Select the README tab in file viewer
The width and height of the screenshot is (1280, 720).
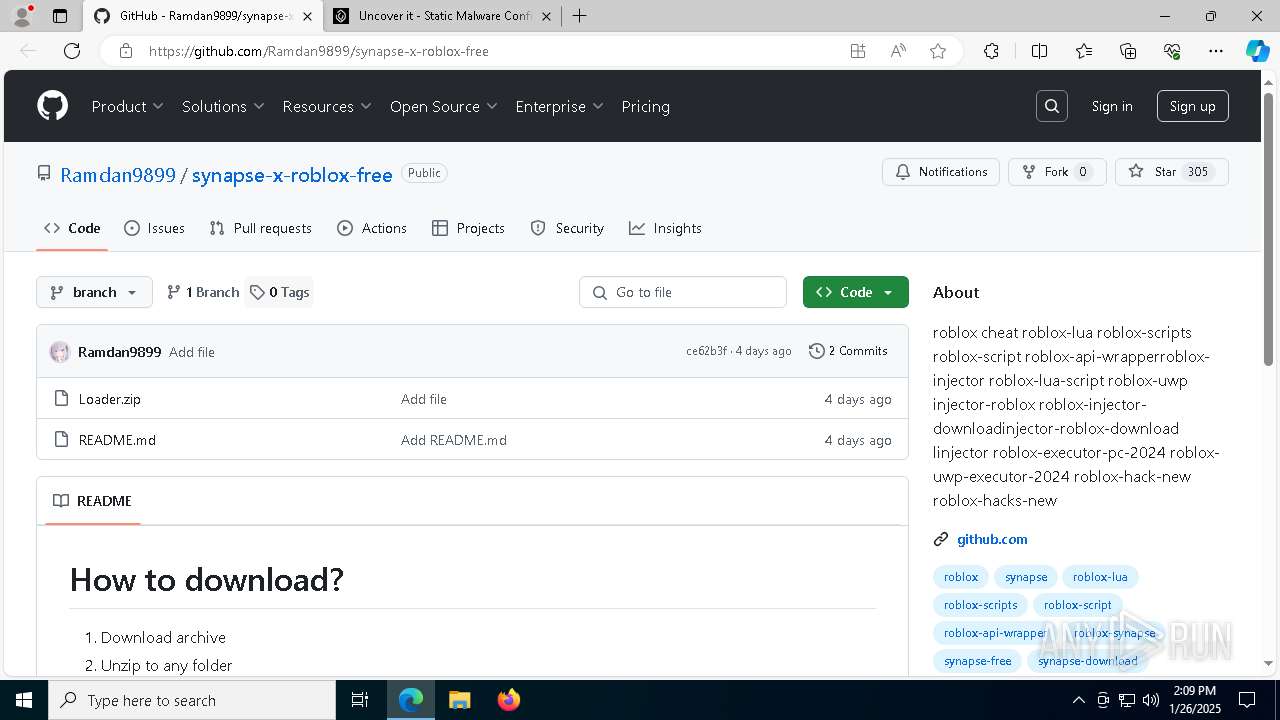(92, 501)
